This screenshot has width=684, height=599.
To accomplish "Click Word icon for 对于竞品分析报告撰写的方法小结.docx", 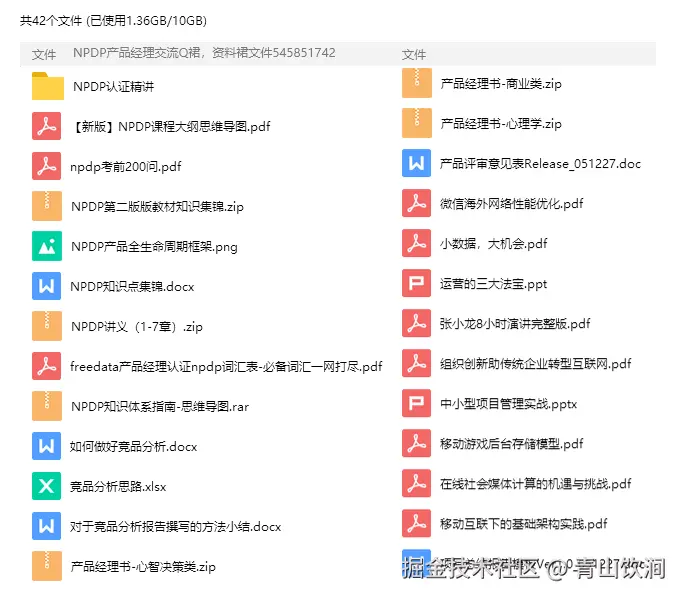I will (47, 526).
